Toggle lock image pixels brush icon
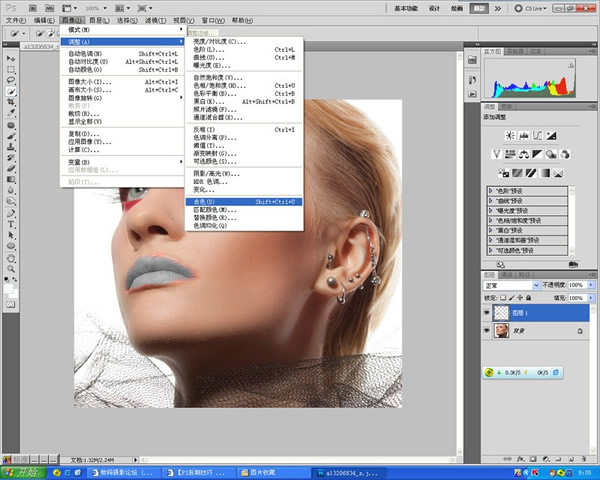 click(x=512, y=297)
